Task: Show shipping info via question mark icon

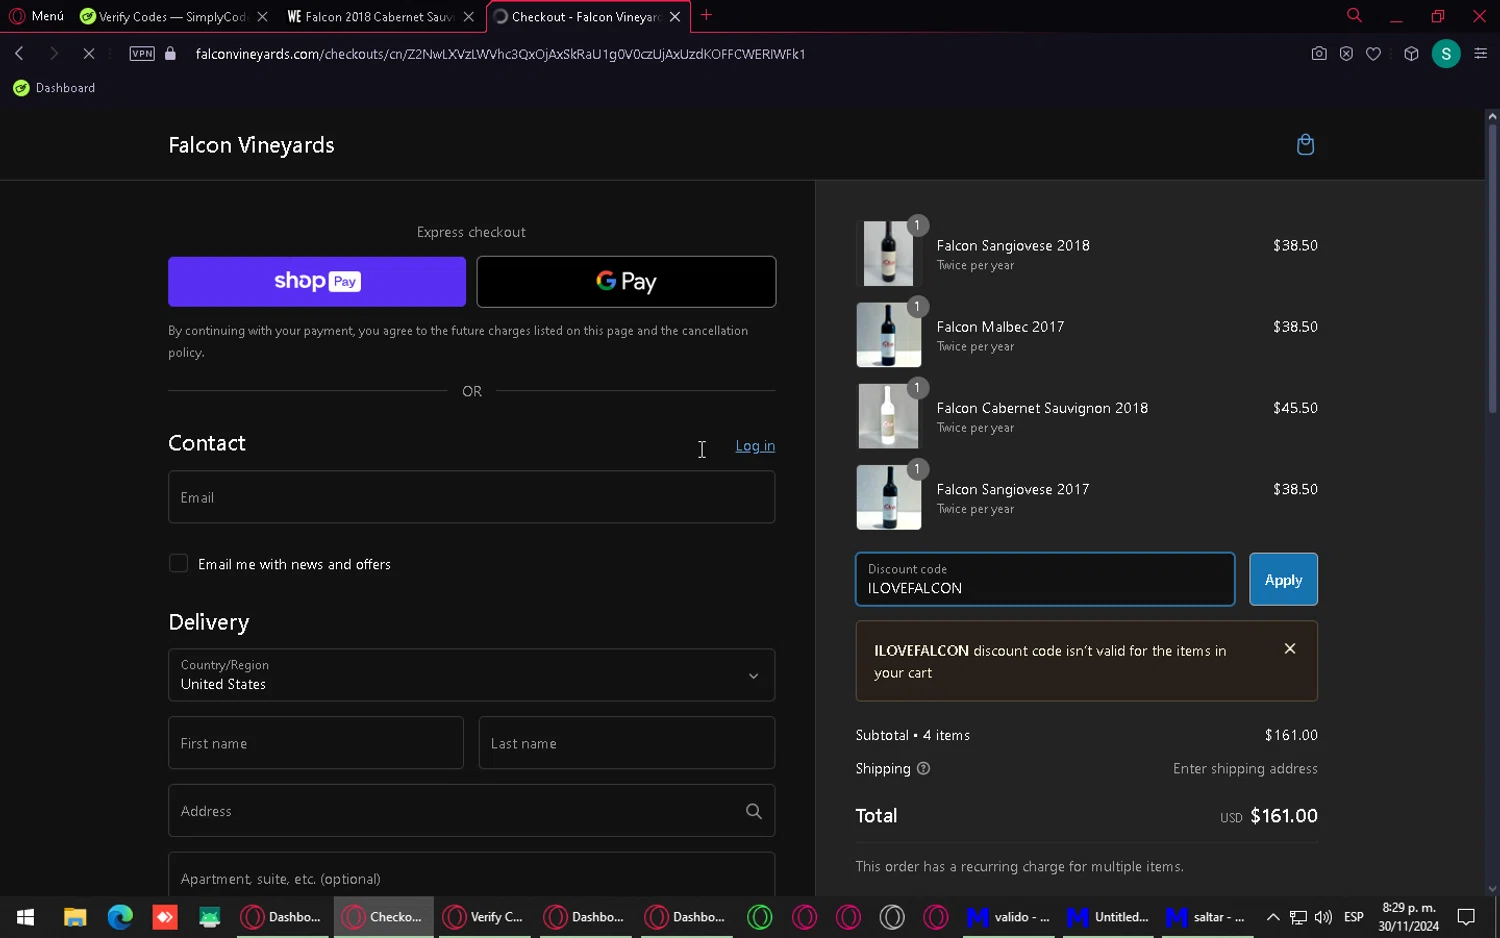Action: pos(923,769)
